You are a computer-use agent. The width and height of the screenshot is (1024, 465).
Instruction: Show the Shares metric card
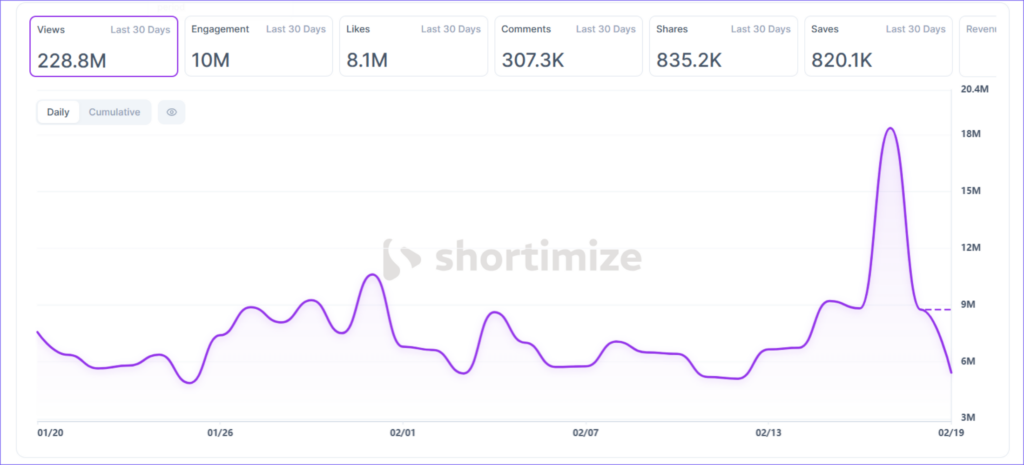pos(723,46)
